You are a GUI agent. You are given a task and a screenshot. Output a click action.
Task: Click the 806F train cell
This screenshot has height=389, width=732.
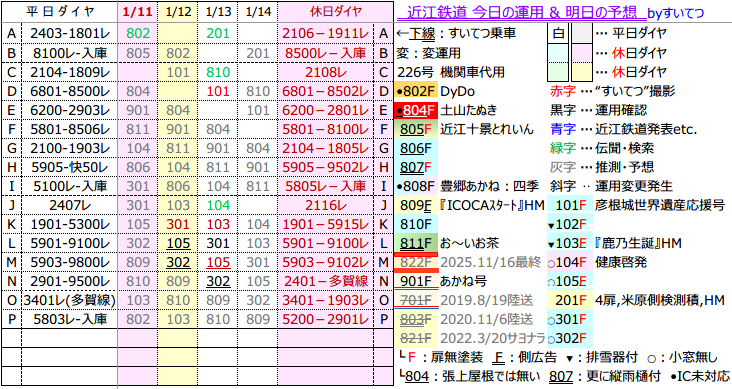(416, 149)
